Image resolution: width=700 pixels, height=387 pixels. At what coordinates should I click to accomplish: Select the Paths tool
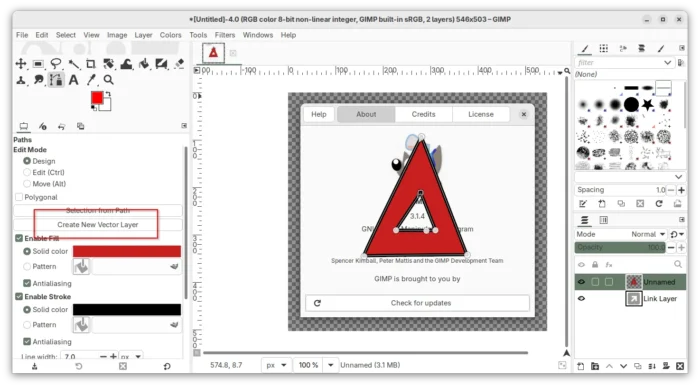tap(56, 80)
